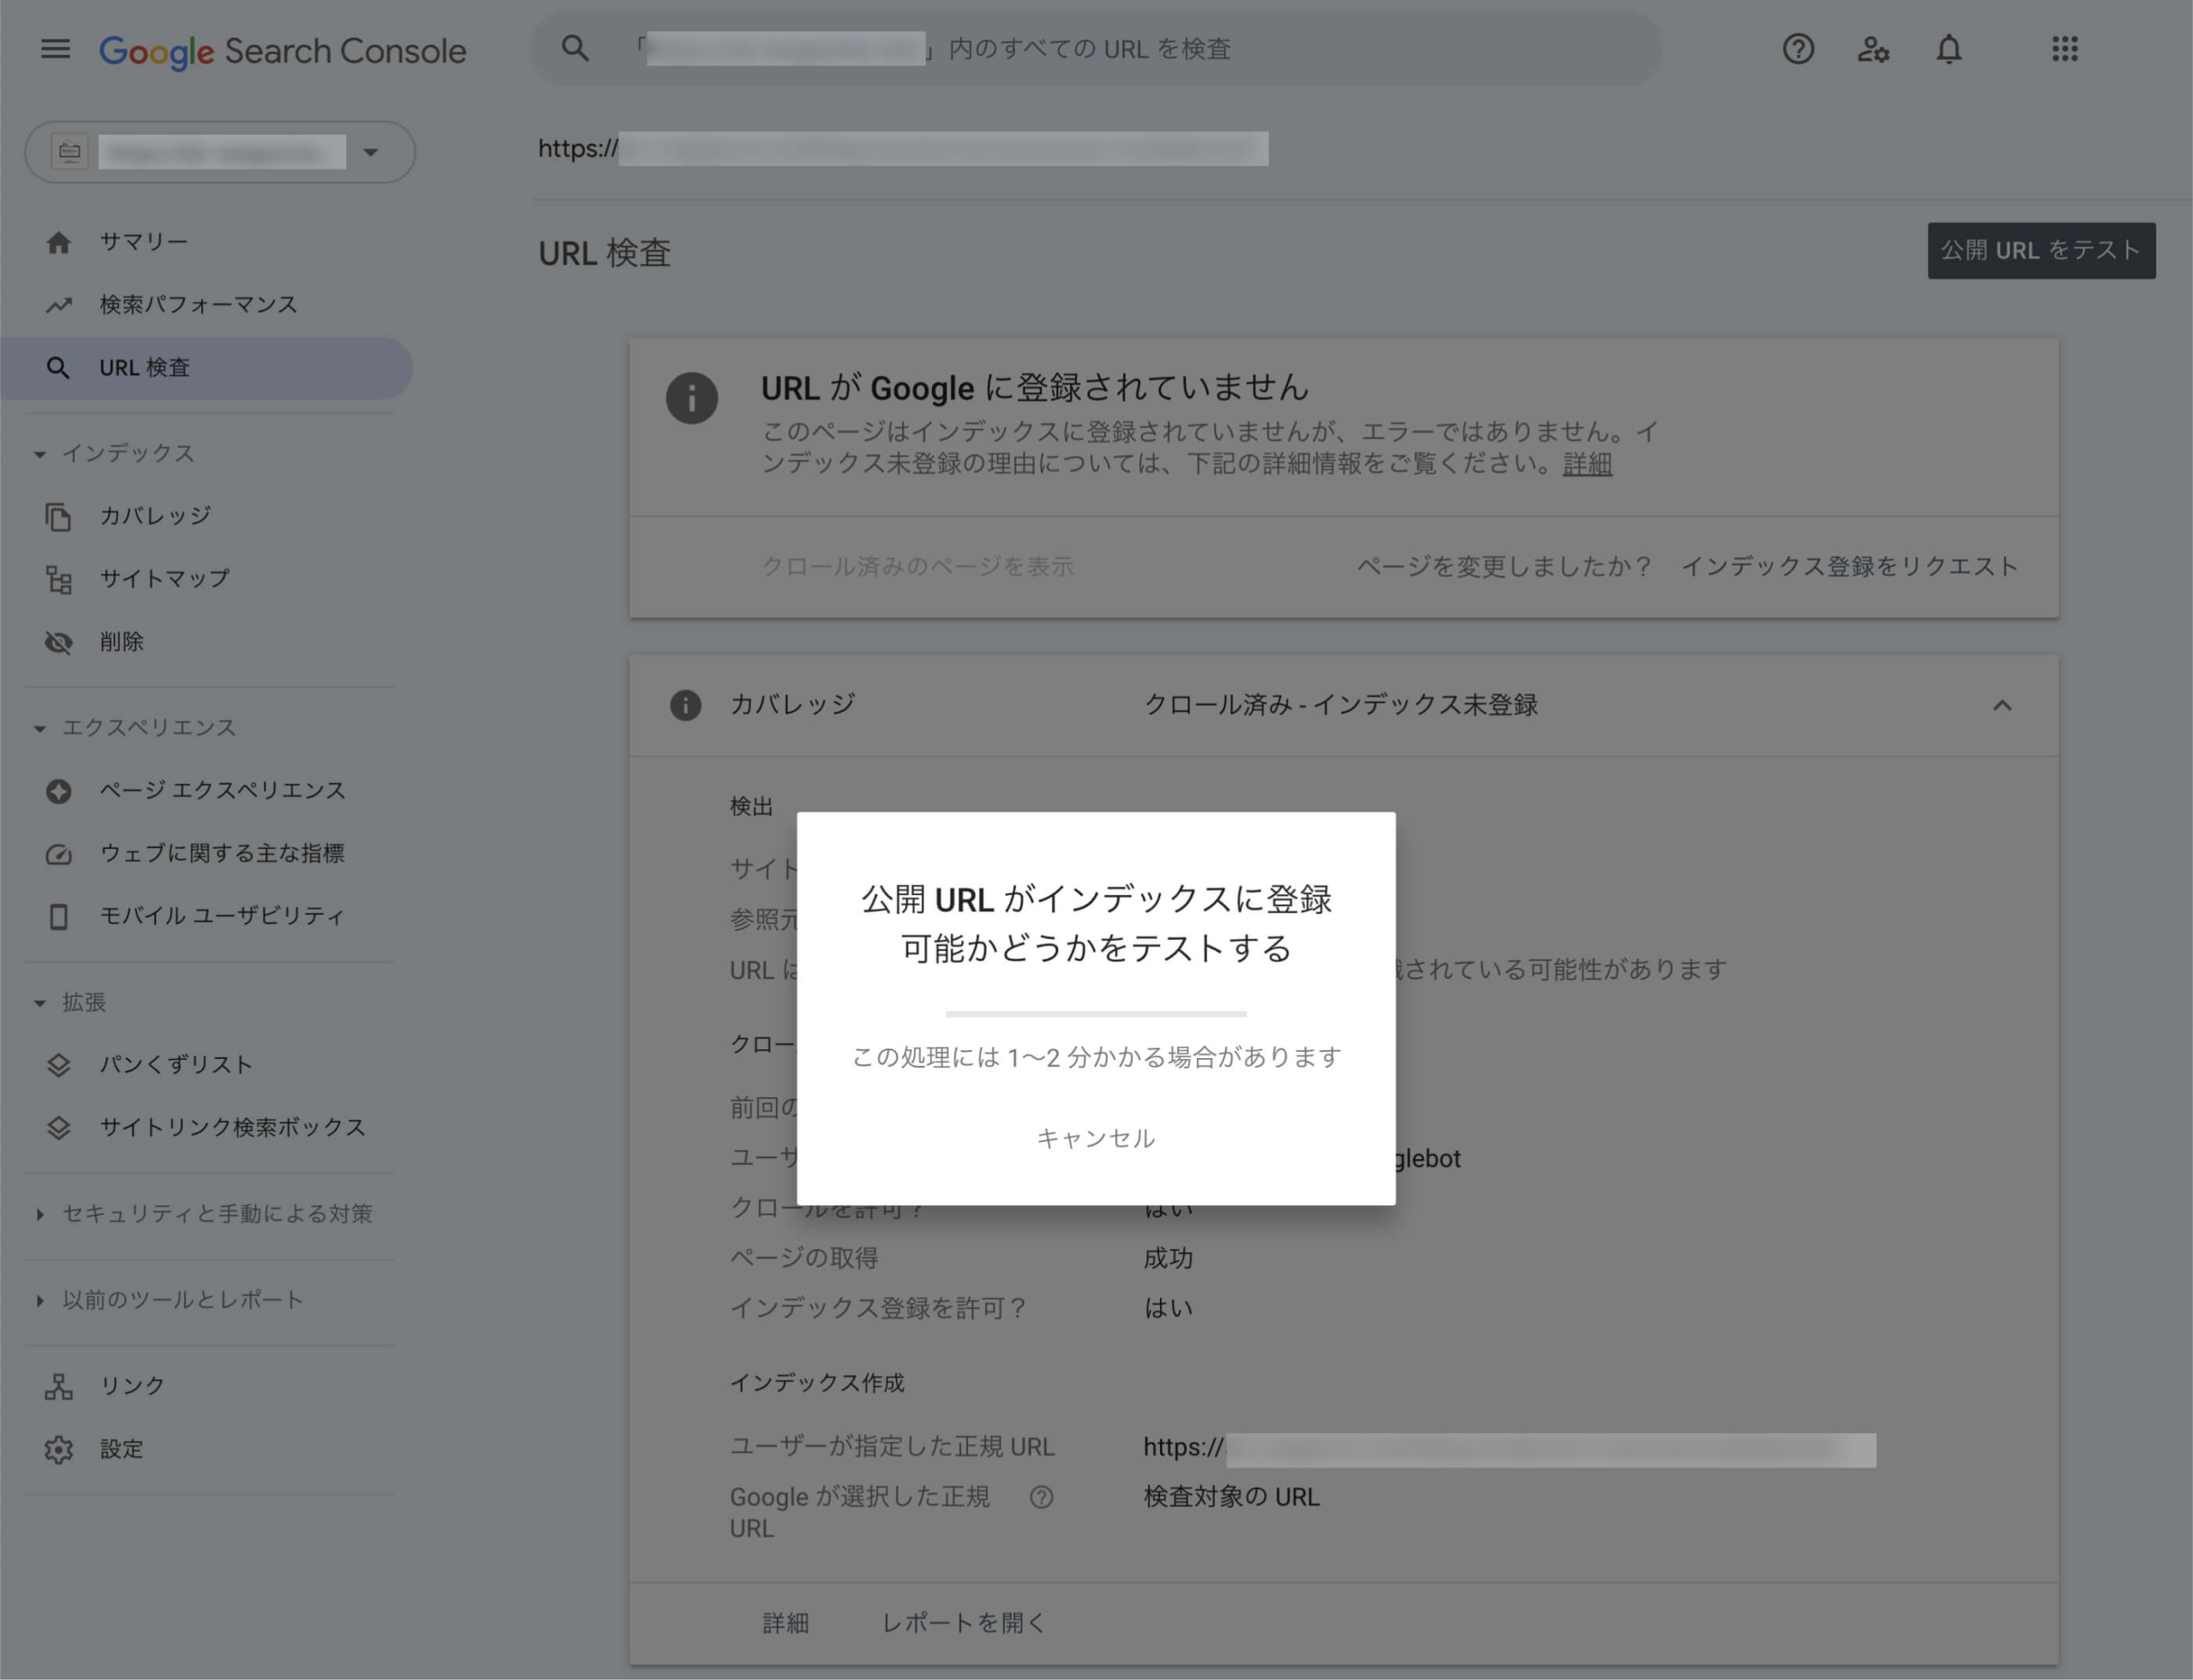This screenshot has height=1680, width=2193.
Task: Click the layers icon beside サイトリンク検索ボックス
Action: pos(59,1128)
